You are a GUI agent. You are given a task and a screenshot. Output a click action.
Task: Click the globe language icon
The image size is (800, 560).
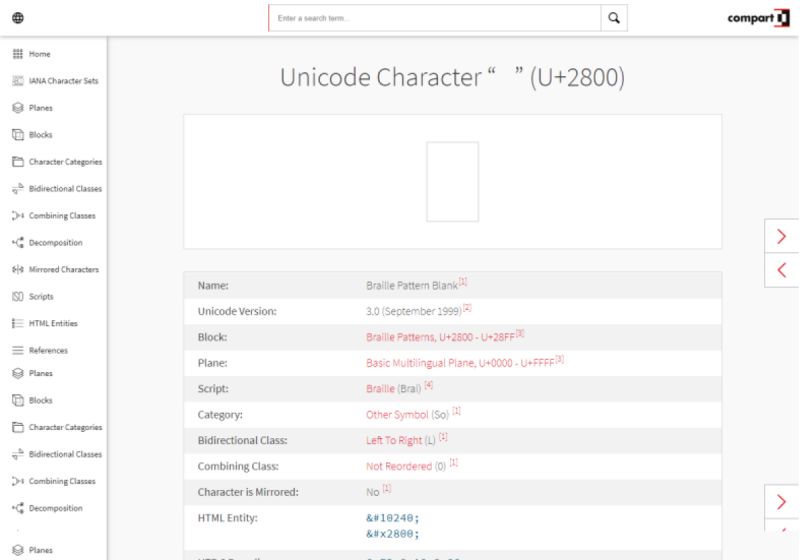point(18,18)
